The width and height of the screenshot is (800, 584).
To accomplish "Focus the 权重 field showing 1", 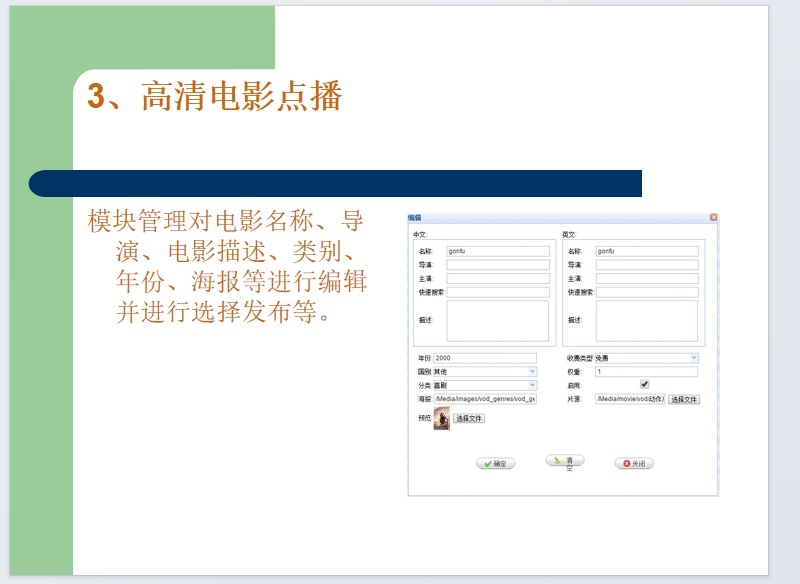I will pyautogui.click(x=646, y=372).
